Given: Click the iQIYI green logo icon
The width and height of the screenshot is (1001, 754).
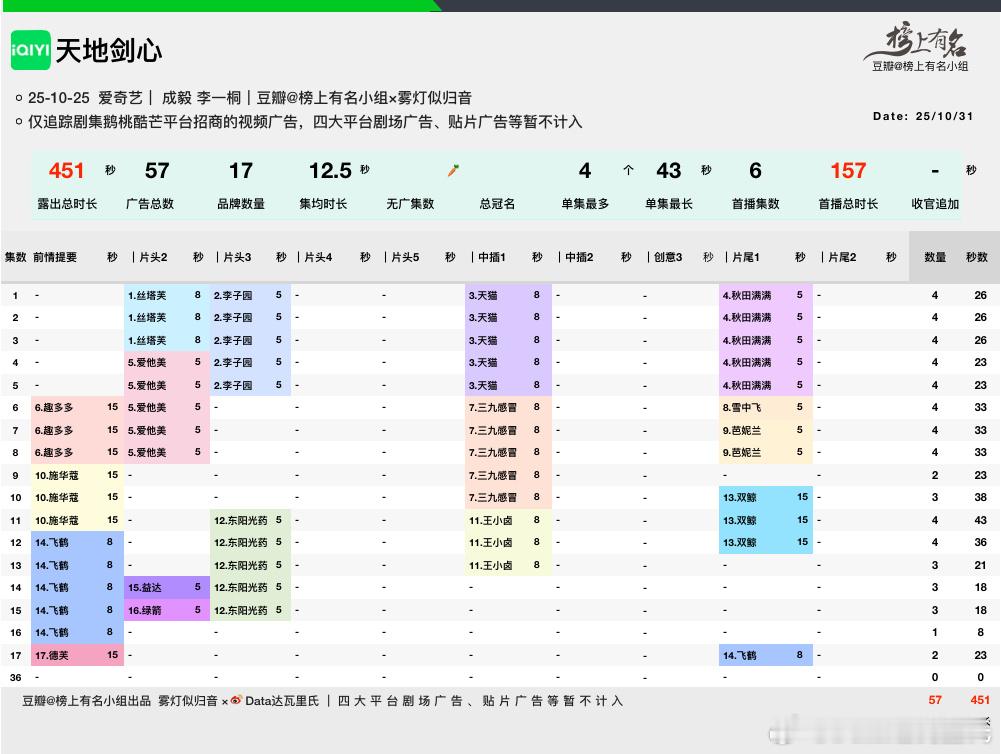Looking at the screenshot, I should pyautogui.click(x=31, y=50).
